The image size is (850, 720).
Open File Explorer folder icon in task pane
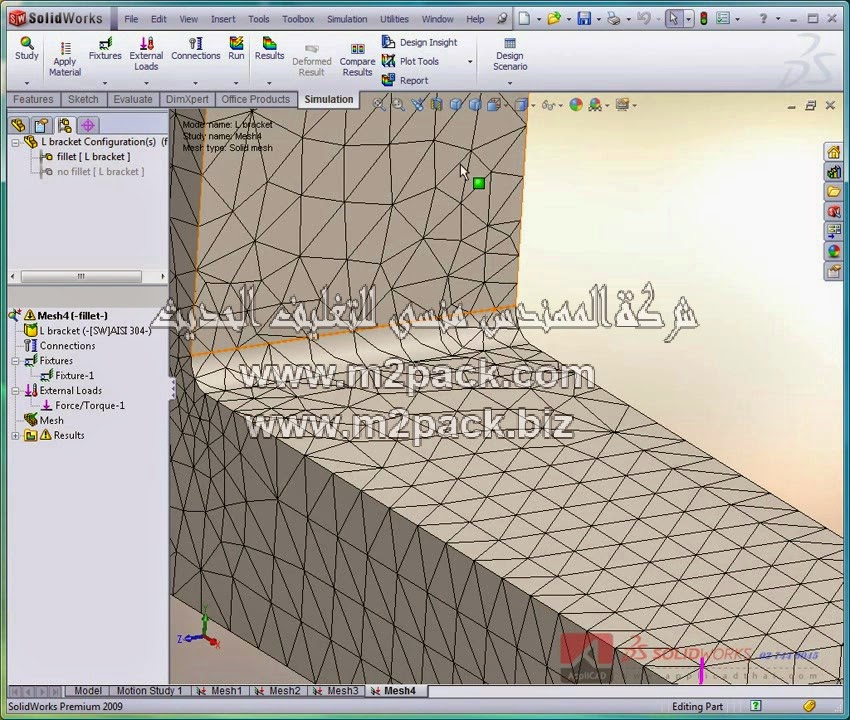pos(834,191)
